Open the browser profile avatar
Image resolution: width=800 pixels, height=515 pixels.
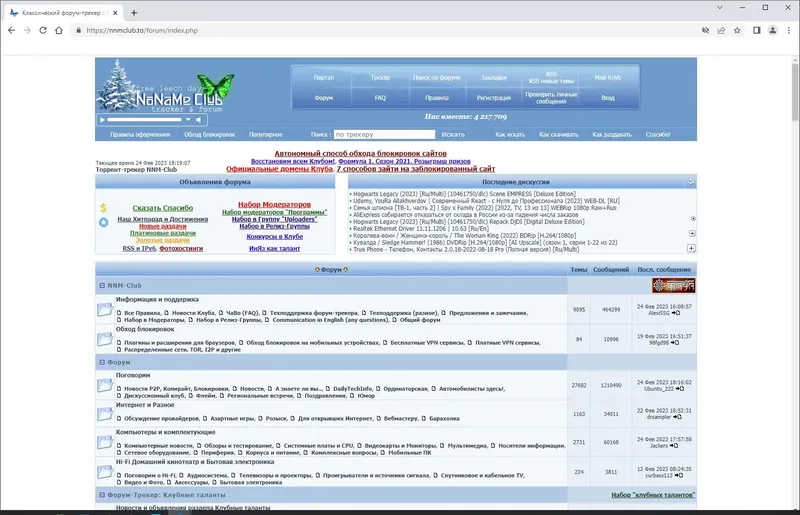click(772, 30)
